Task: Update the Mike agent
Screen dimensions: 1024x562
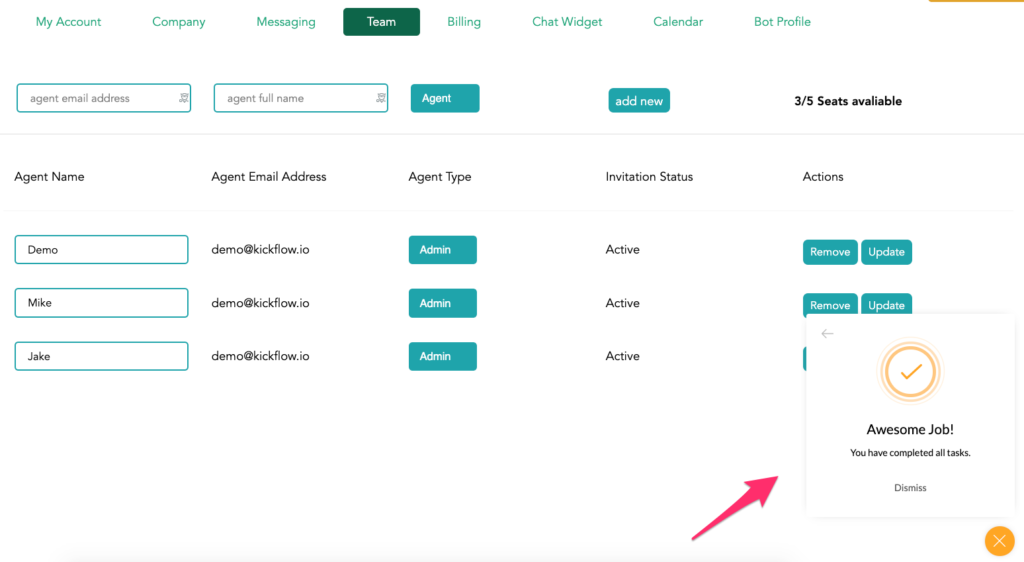Action: pyautogui.click(x=886, y=304)
